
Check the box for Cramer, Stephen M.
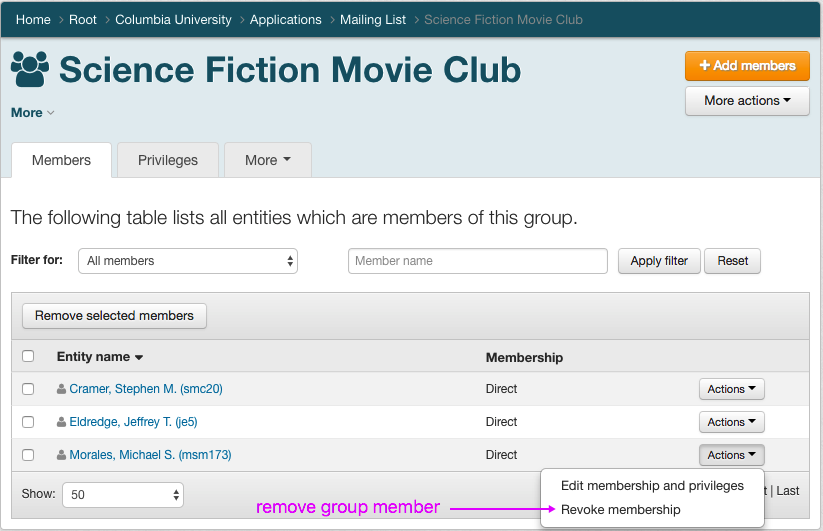point(28,389)
